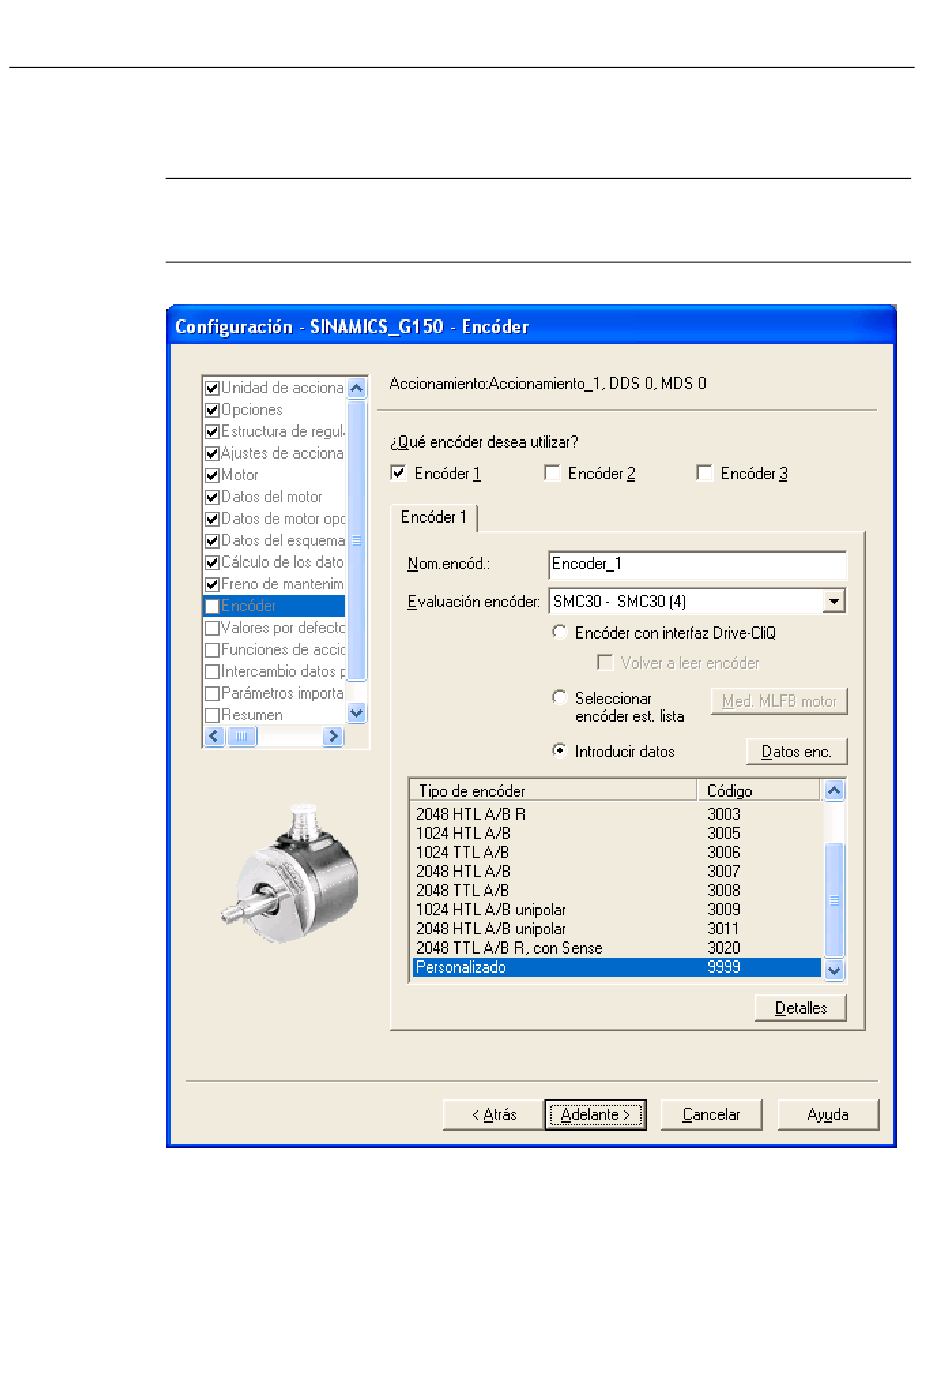Sort by Tipo de encóder column header

[x=553, y=790]
